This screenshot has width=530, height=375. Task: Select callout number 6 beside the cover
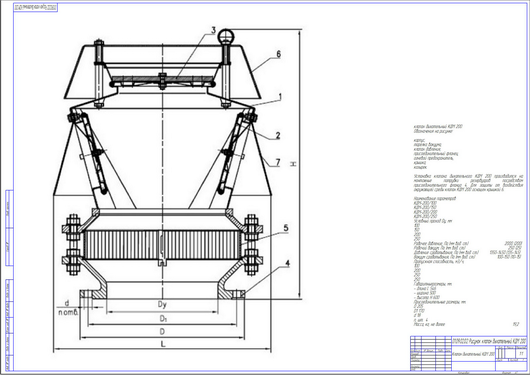click(278, 54)
